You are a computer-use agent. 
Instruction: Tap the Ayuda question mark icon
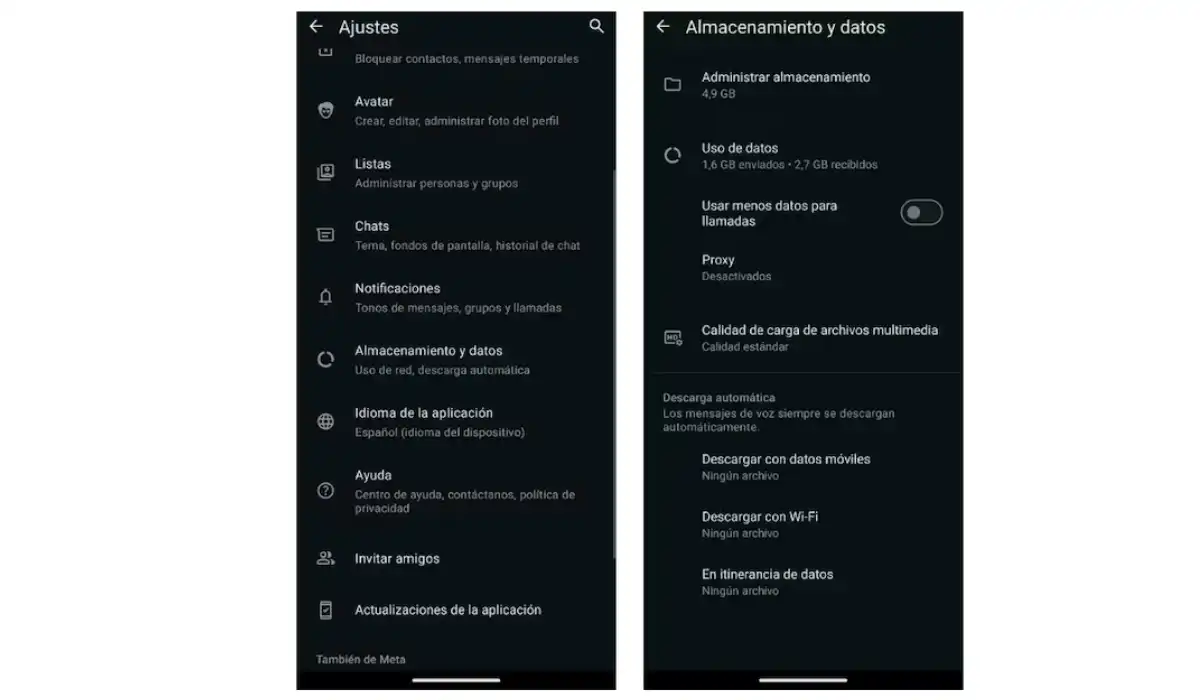coord(326,490)
